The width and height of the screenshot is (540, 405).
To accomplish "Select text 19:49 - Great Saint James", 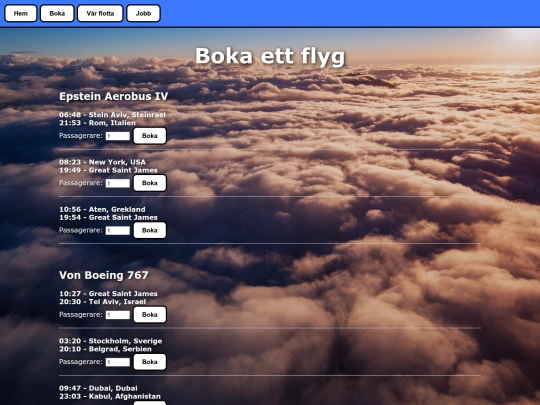I will (108, 170).
